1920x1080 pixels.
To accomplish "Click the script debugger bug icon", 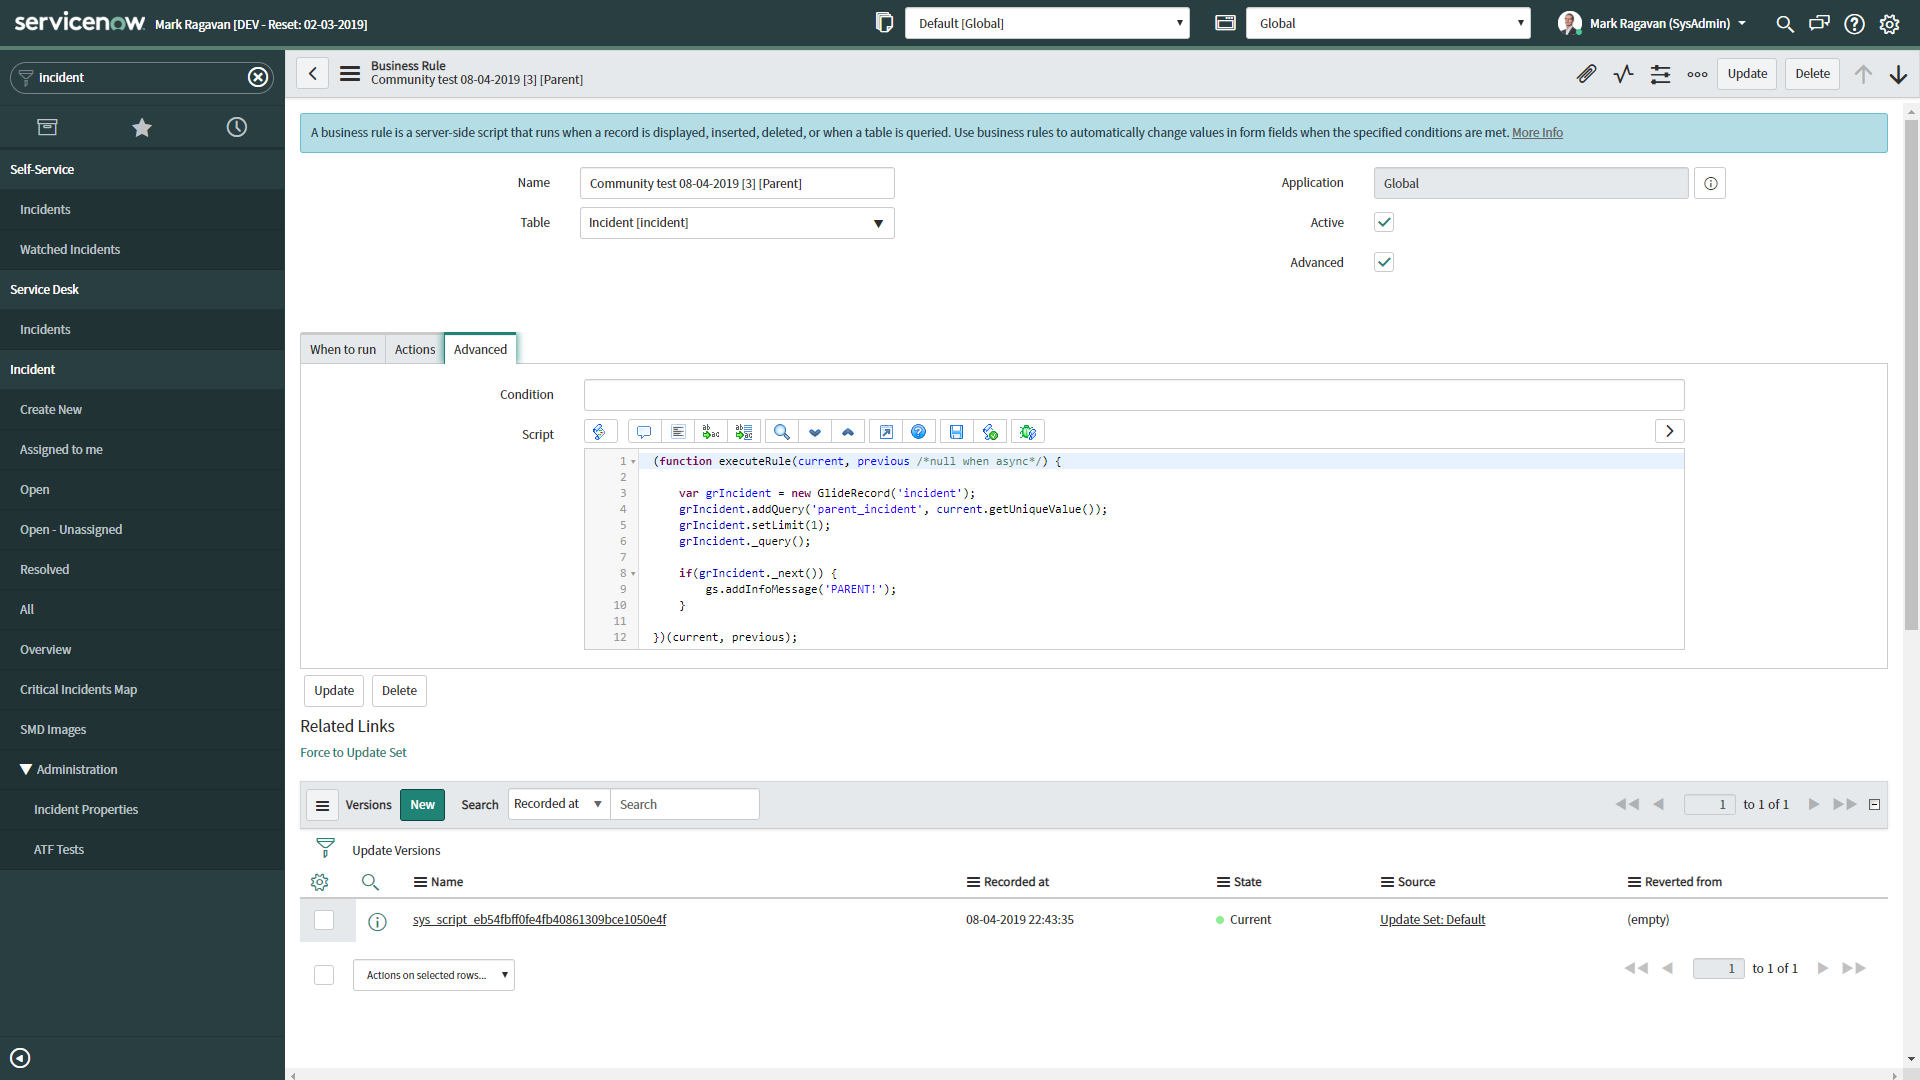I will [1027, 432].
